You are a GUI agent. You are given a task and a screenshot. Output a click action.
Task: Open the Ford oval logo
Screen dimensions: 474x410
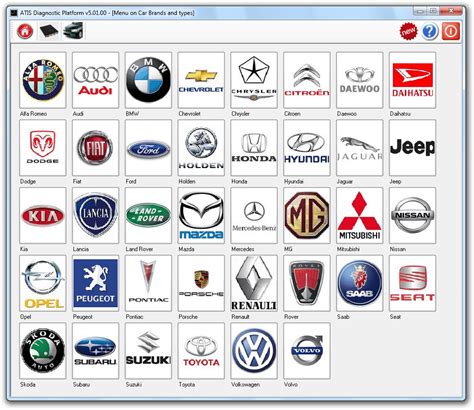pos(148,148)
